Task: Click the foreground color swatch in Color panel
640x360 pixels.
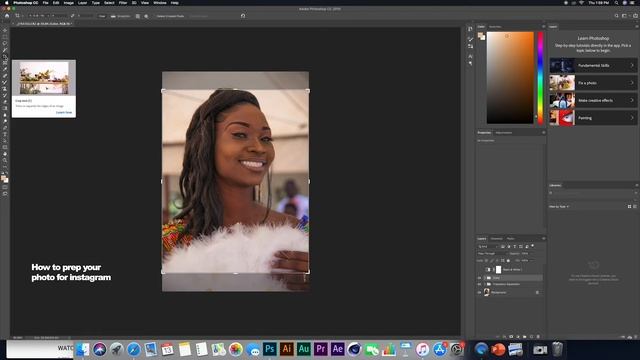Action: [x=481, y=36]
